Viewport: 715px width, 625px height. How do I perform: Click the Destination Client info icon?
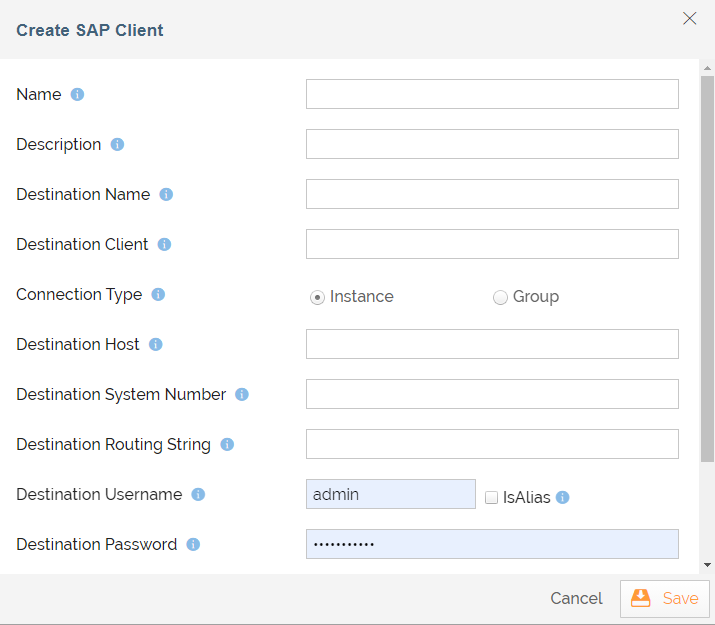164,244
